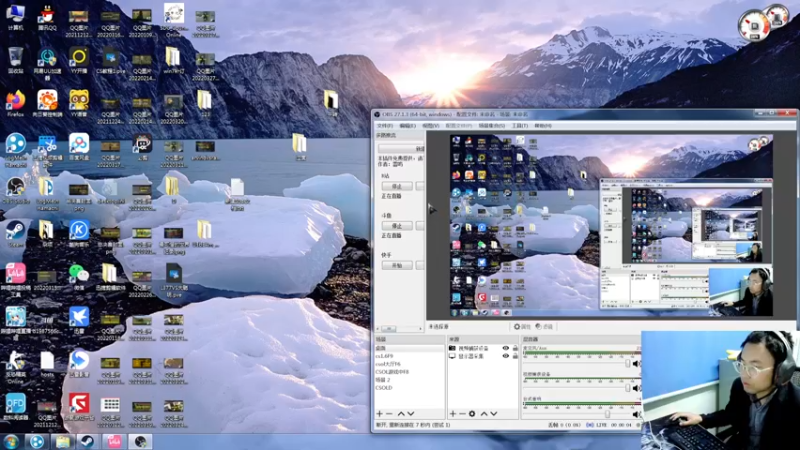Open 文件 menu in OBS
Screen dimensions: 800x450
click(385, 126)
